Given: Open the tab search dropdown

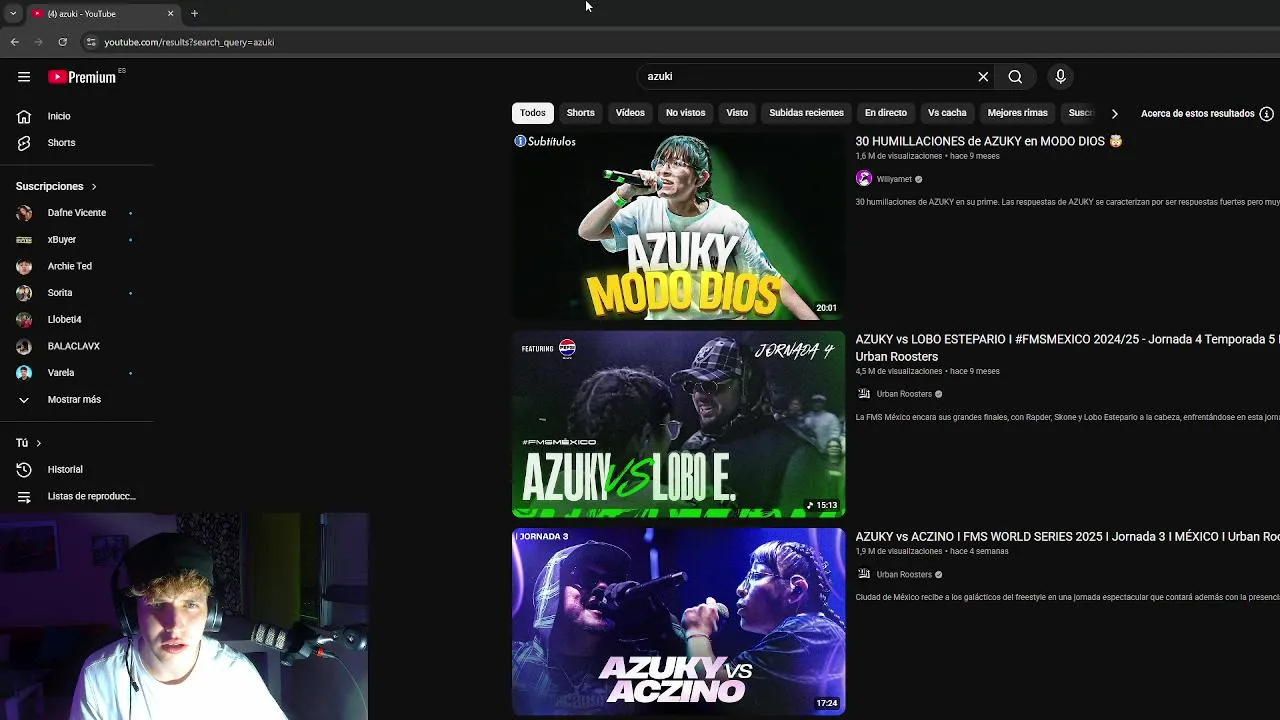Looking at the screenshot, I should 13,13.
